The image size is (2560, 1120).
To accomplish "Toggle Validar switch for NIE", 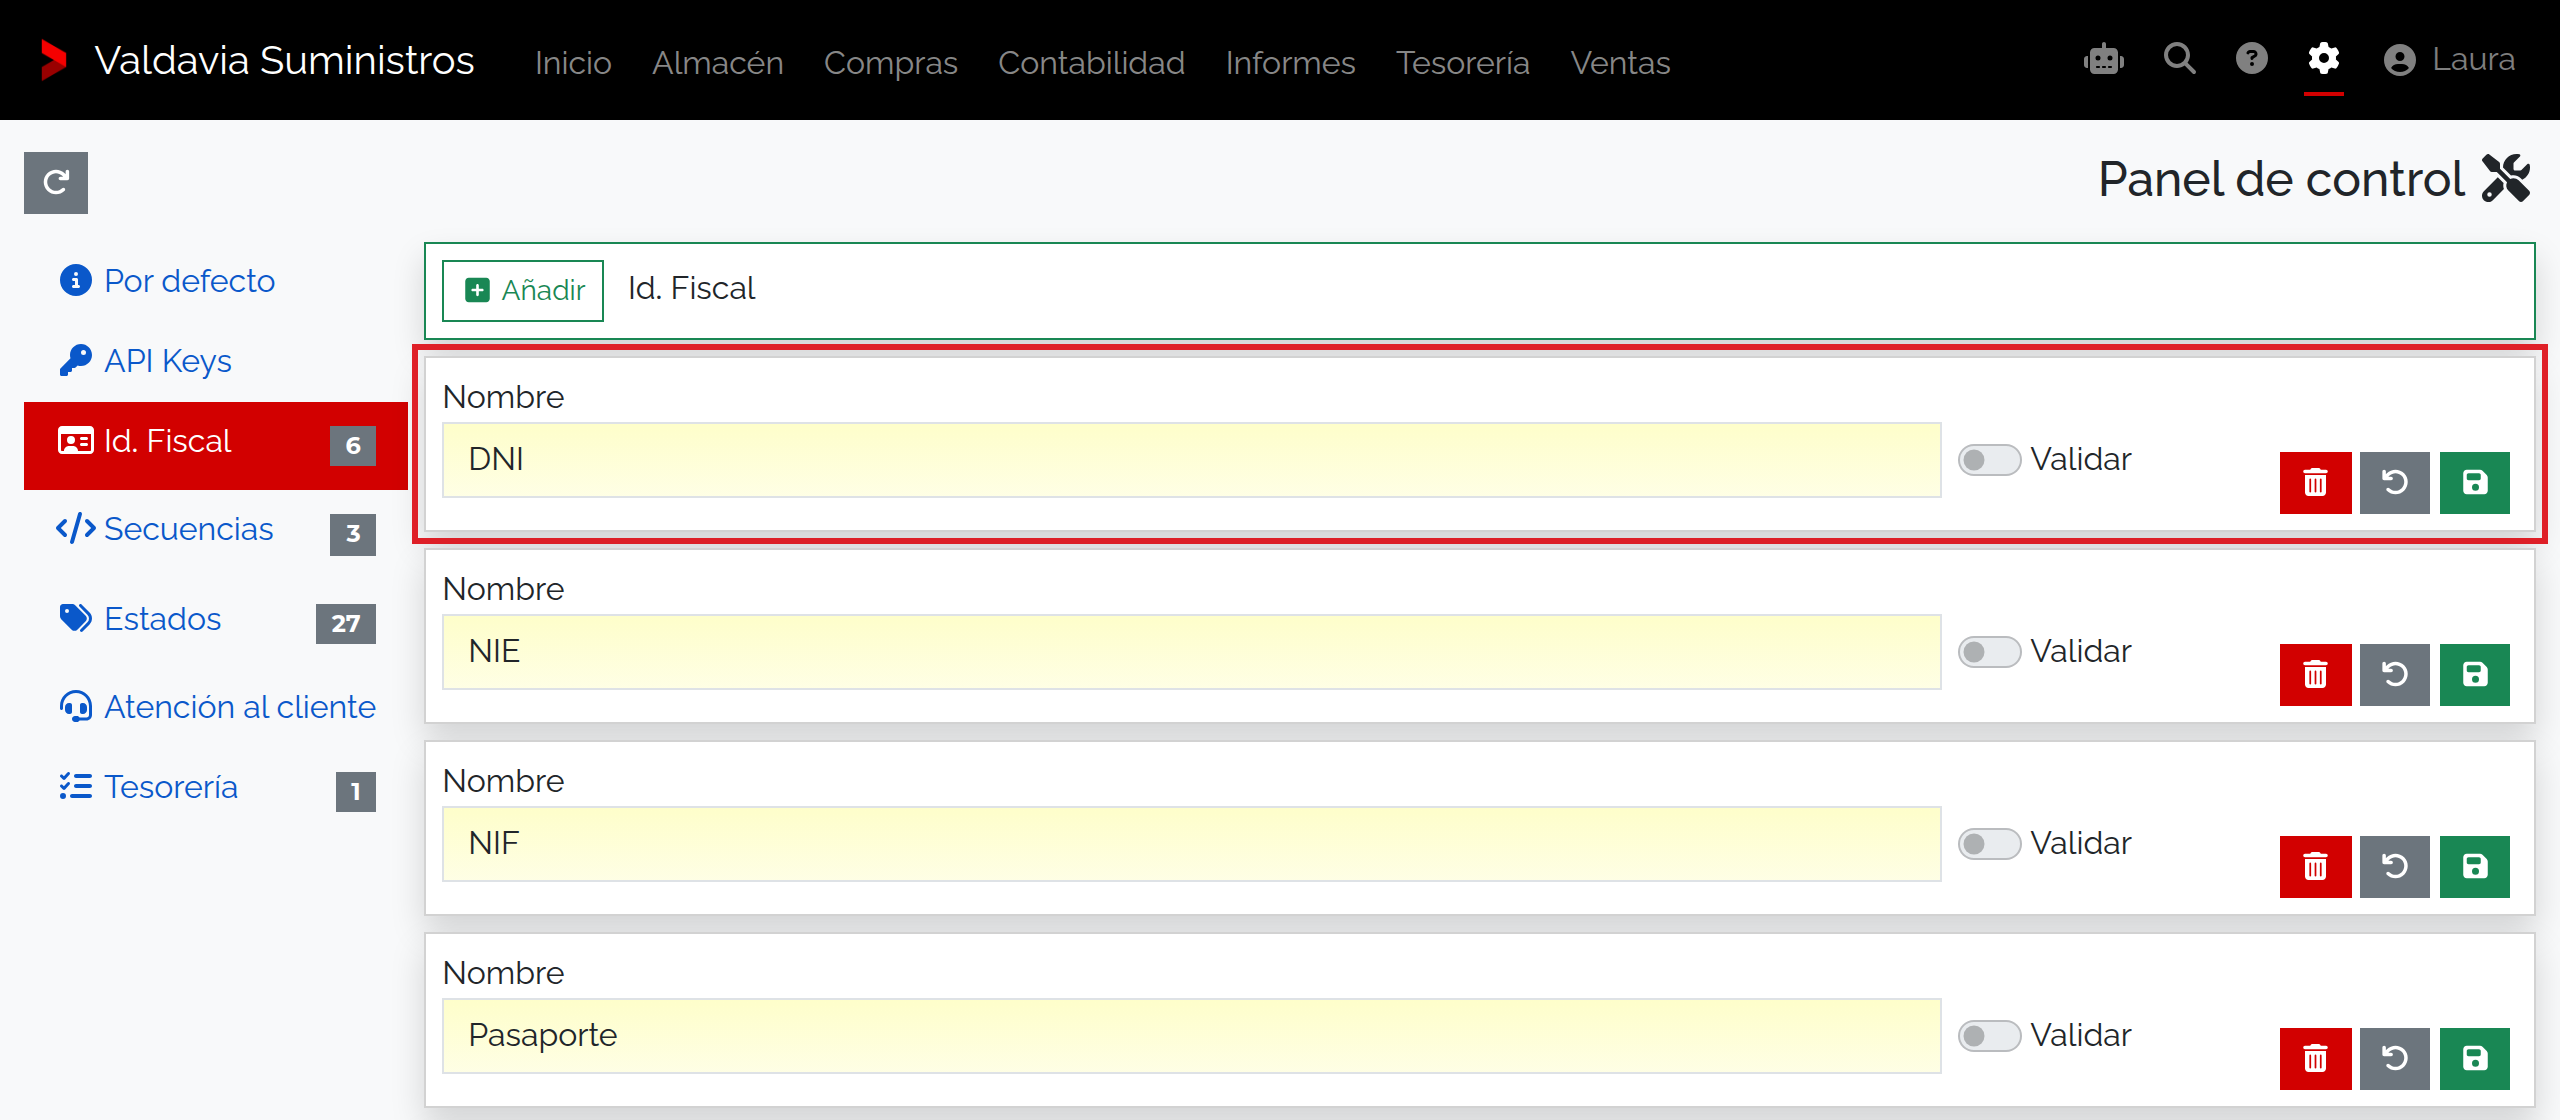I will coord(1989,652).
